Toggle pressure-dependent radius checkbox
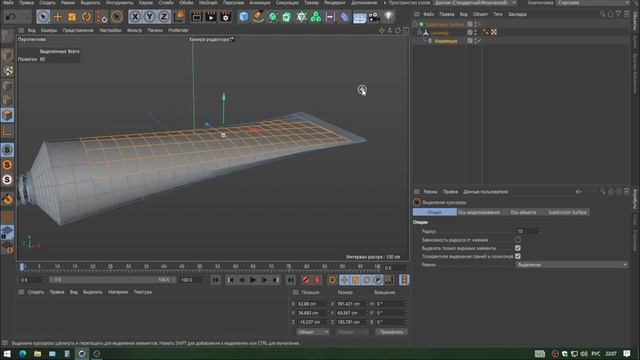This screenshot has width=640, height=360. click(x=518, y=240)
